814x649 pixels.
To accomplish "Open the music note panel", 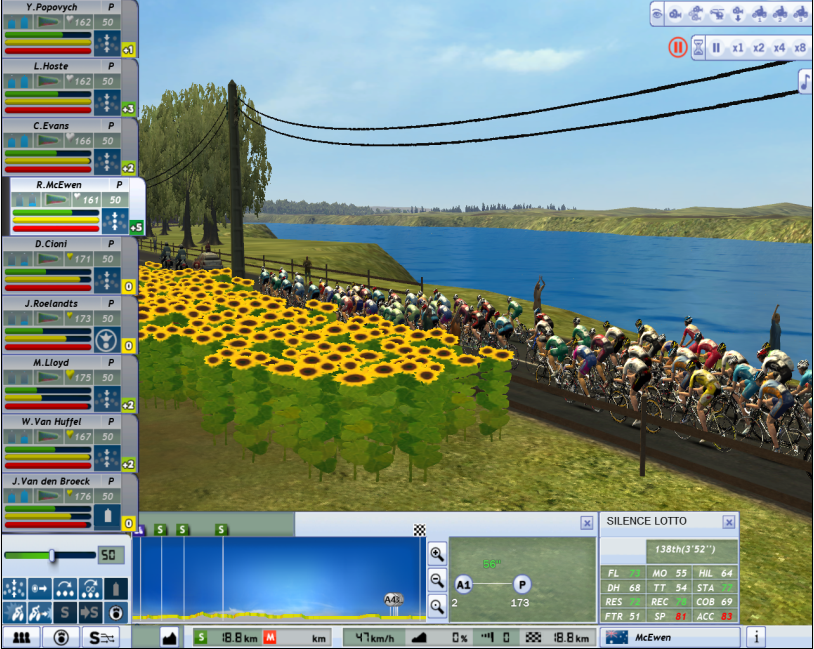I will [805, 82].
